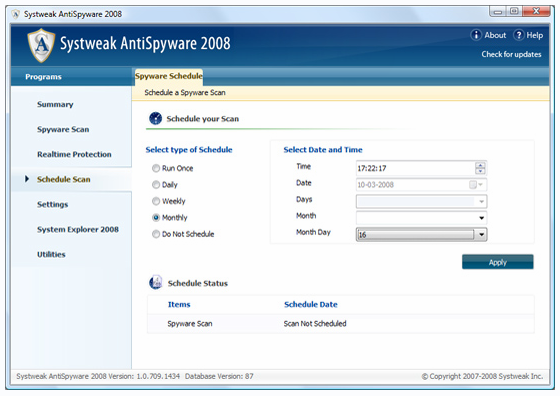Click the About info icon
Viewport: 560px width, 396px height.
476,35
